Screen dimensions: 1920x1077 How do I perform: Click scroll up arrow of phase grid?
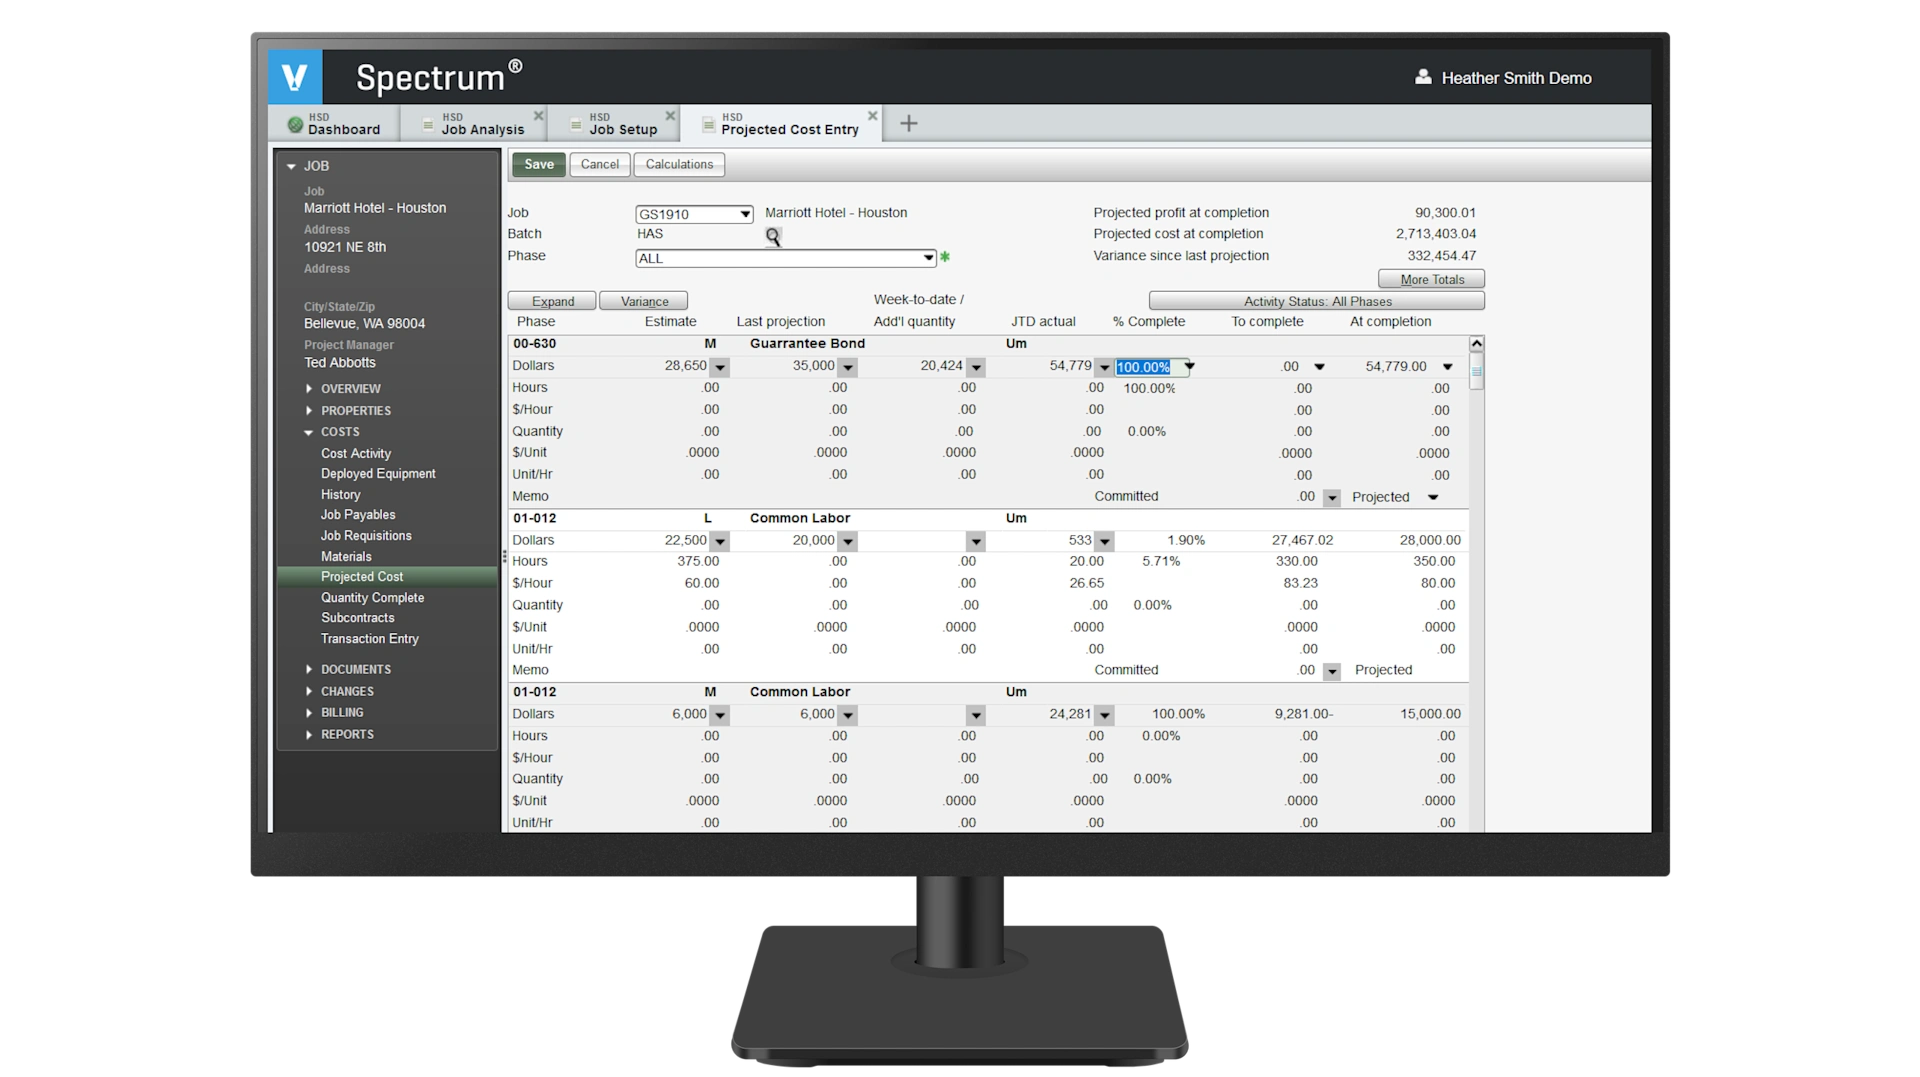[x=1476, y=344]
